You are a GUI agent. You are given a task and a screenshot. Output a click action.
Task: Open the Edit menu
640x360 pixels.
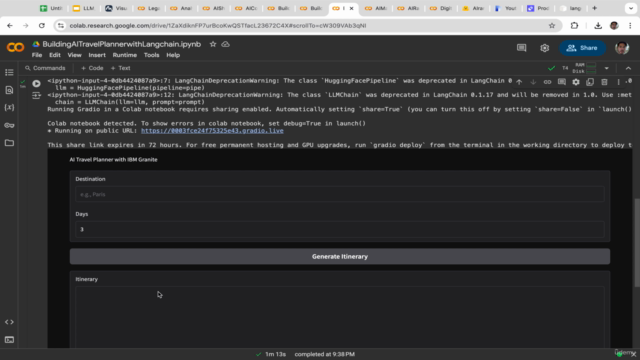click(x=55, y=55)
